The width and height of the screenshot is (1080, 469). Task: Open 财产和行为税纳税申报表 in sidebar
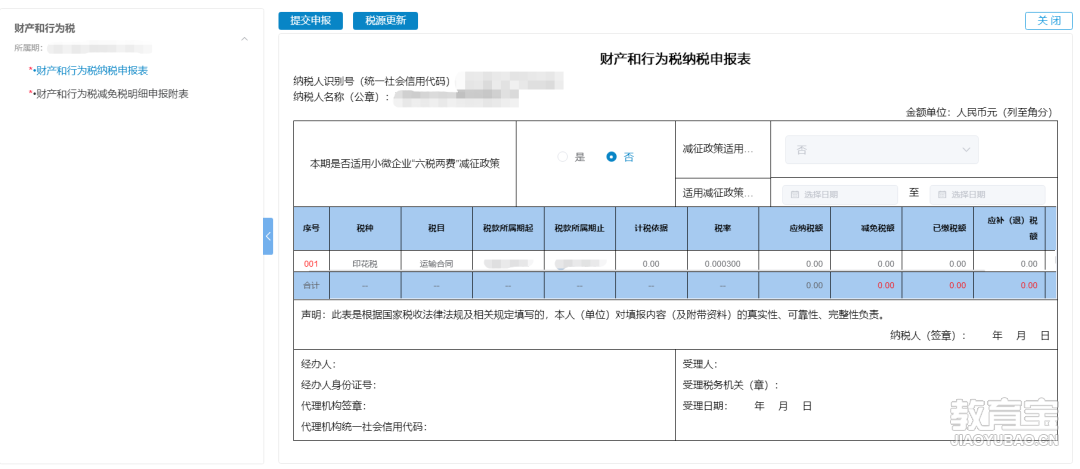[x=92, y=70]
